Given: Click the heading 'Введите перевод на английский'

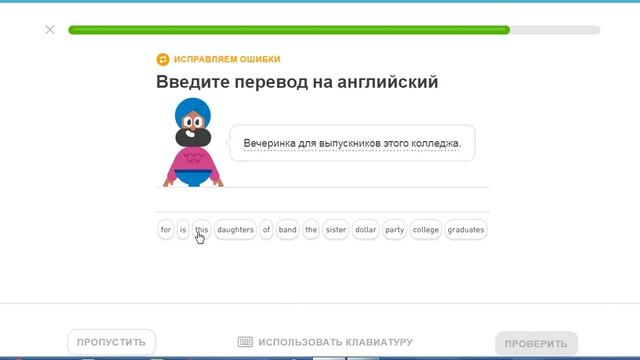Looking at the screenshot, I should click(297, 82).
